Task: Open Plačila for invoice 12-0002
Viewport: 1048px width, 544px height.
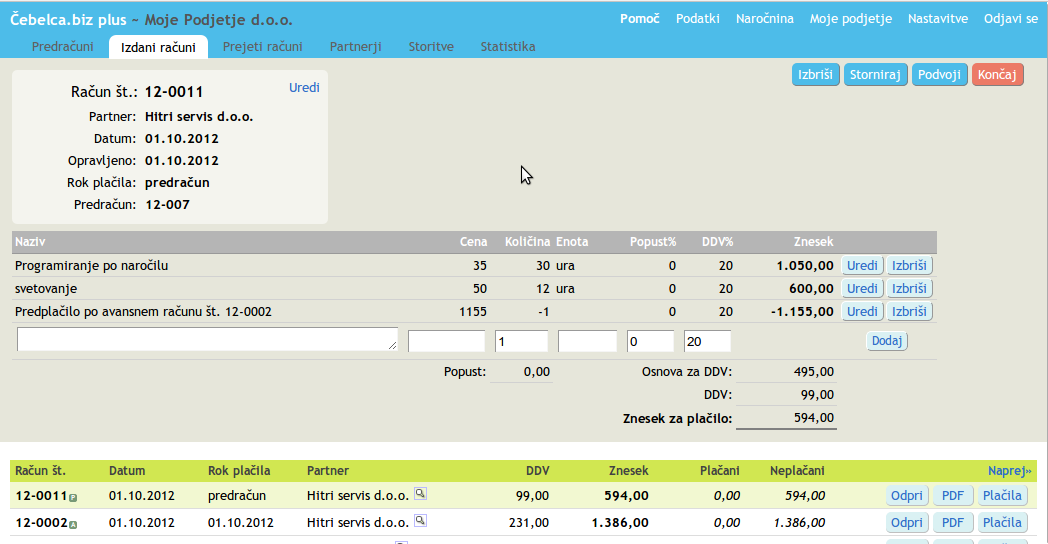Action: click(x=1002, y=522)
